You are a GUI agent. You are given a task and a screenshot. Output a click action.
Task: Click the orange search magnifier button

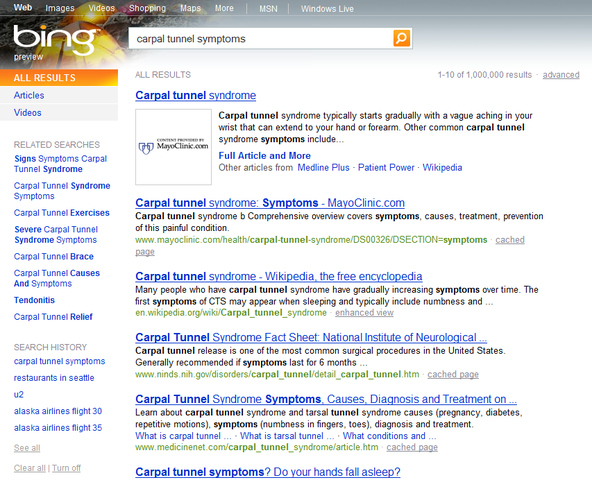coord(401,38)
